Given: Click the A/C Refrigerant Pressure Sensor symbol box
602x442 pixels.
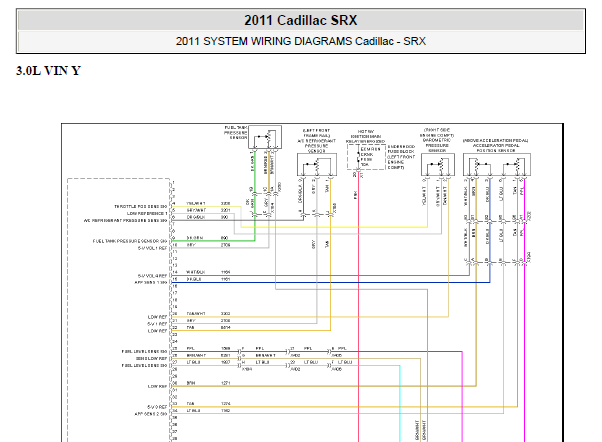Looking at the screenshot, I should click(317, 165).
